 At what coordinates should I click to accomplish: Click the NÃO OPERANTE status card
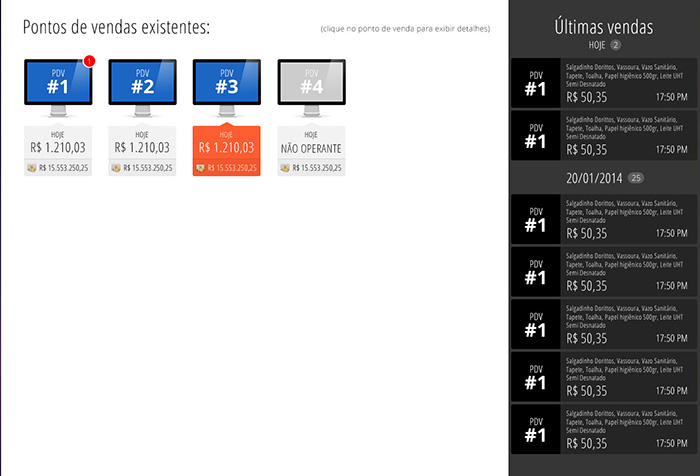pos(311,147)
